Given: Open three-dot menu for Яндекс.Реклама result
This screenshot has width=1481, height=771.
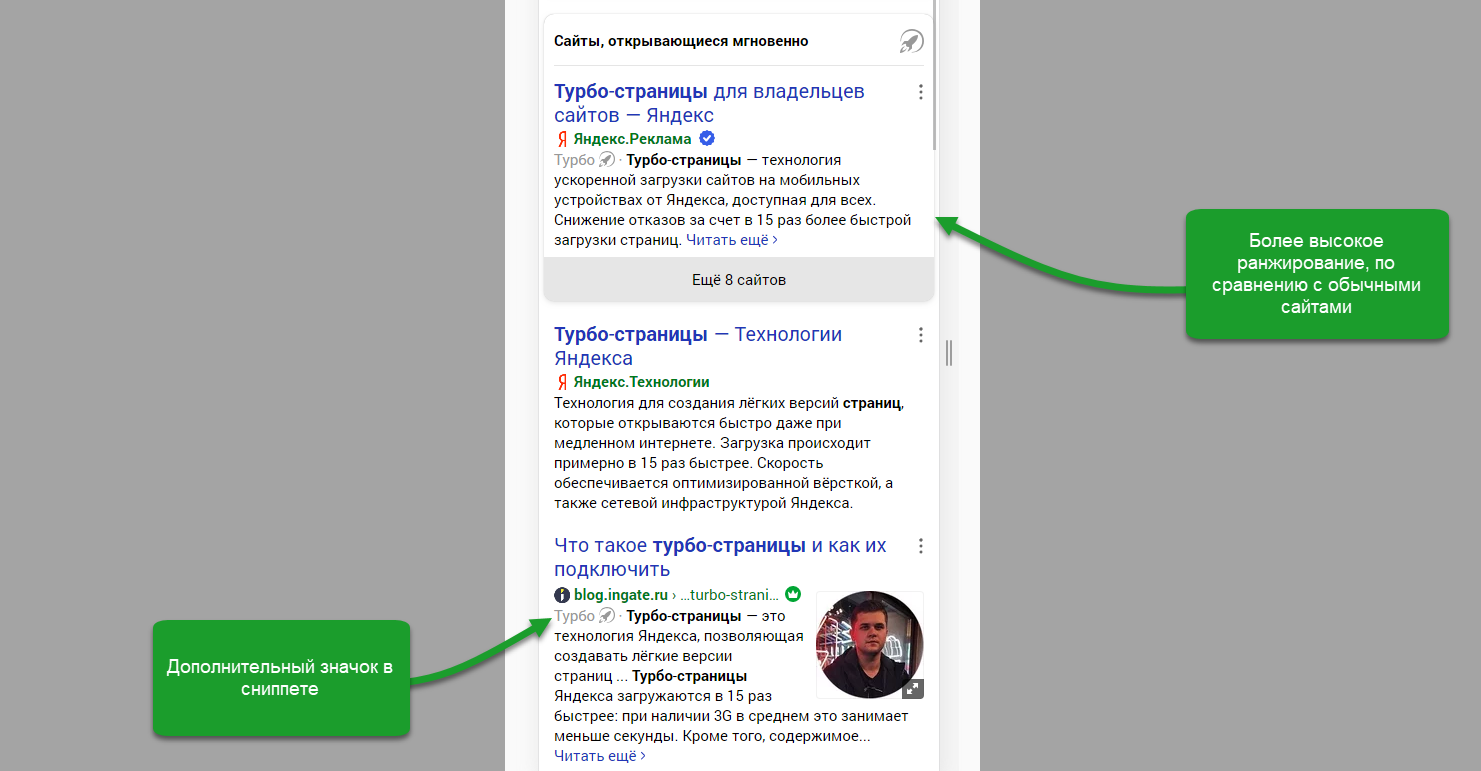Looking at the screenshot, I should coord(920,92).
